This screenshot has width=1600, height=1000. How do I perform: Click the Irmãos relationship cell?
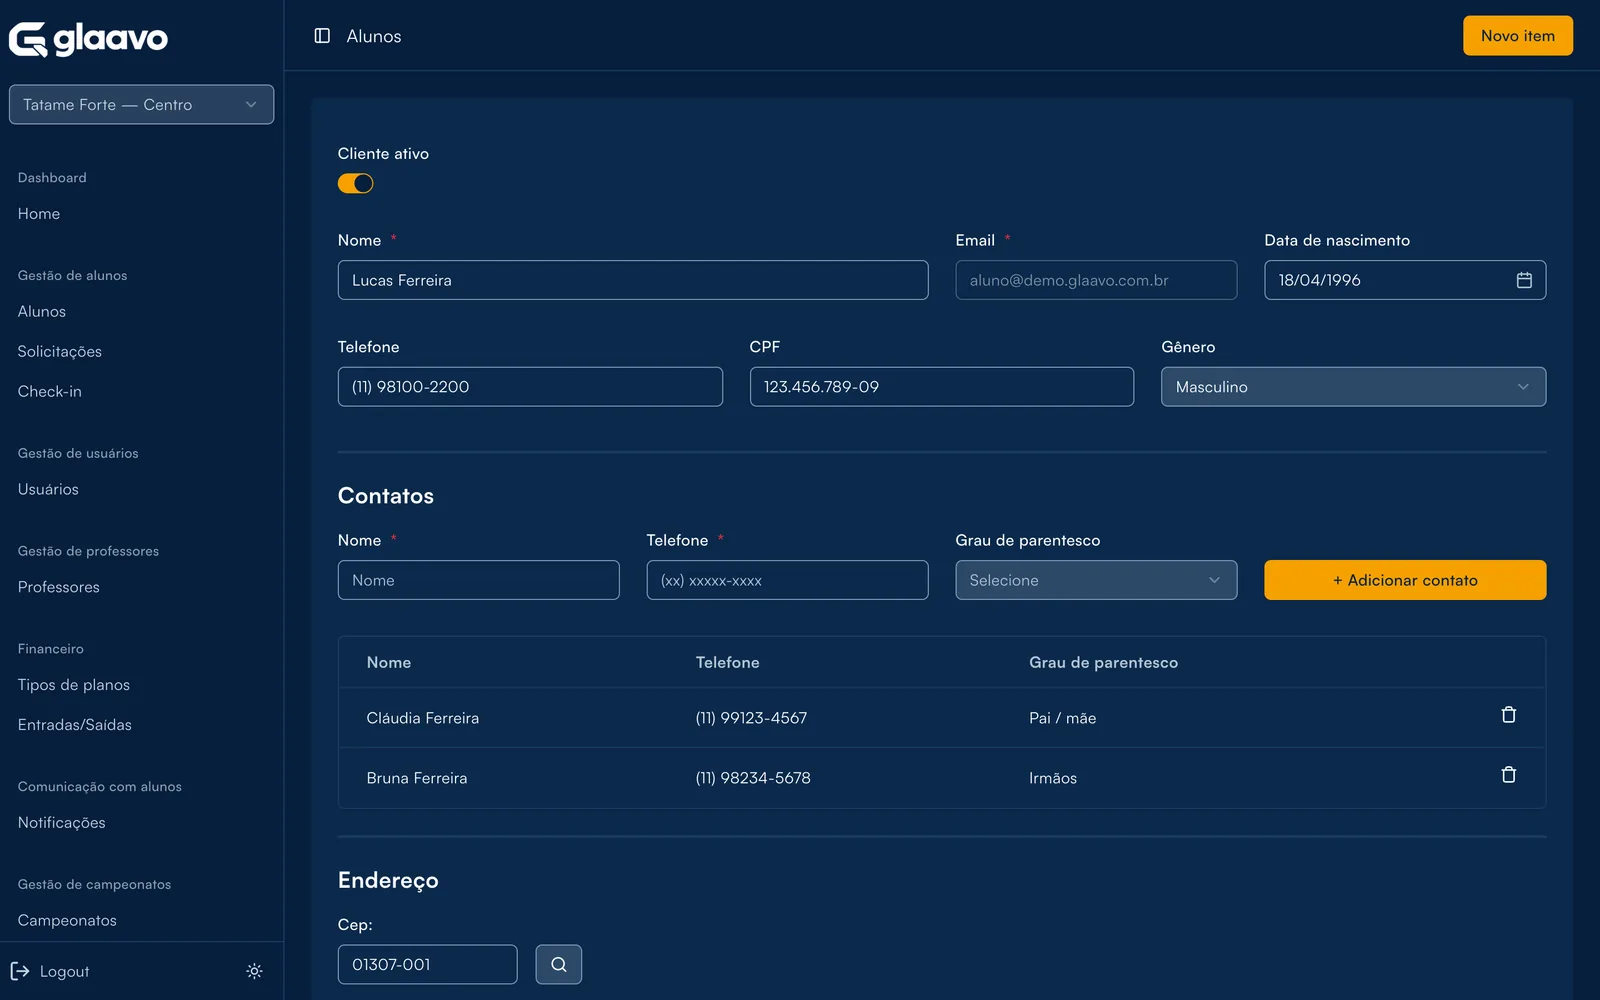(1053, 778)
